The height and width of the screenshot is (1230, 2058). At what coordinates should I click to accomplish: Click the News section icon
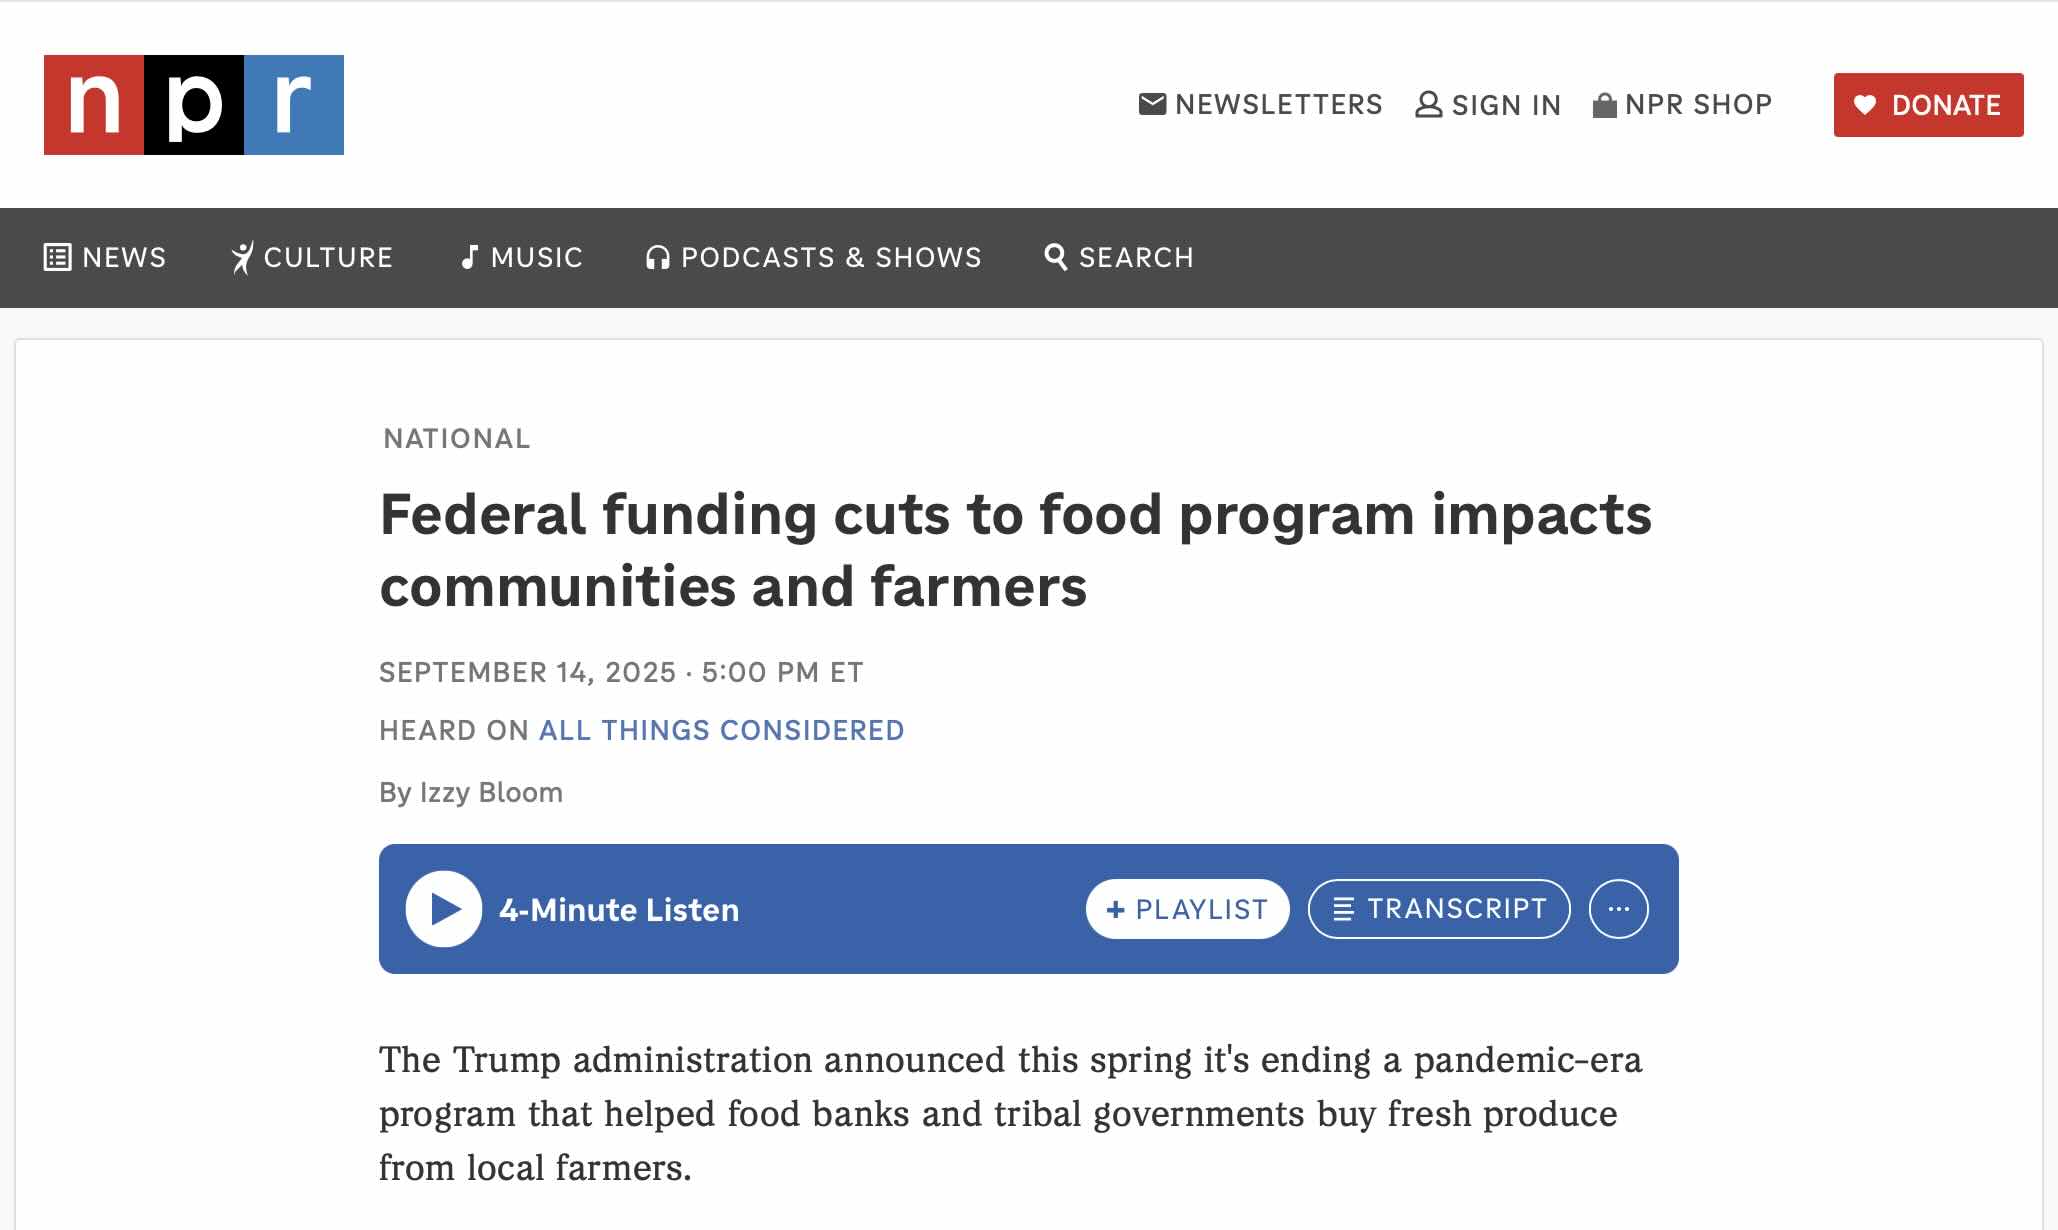pyautogui.click(x=58, y=257)
